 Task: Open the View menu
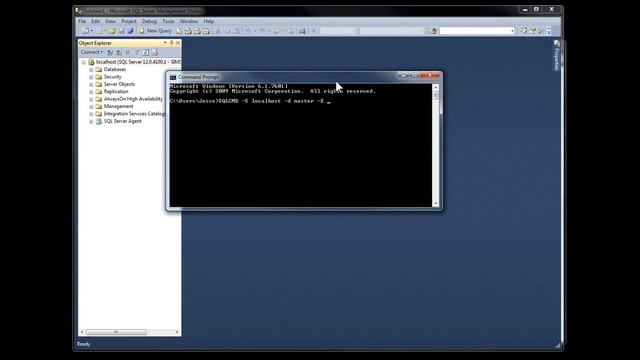pos(110,21)
